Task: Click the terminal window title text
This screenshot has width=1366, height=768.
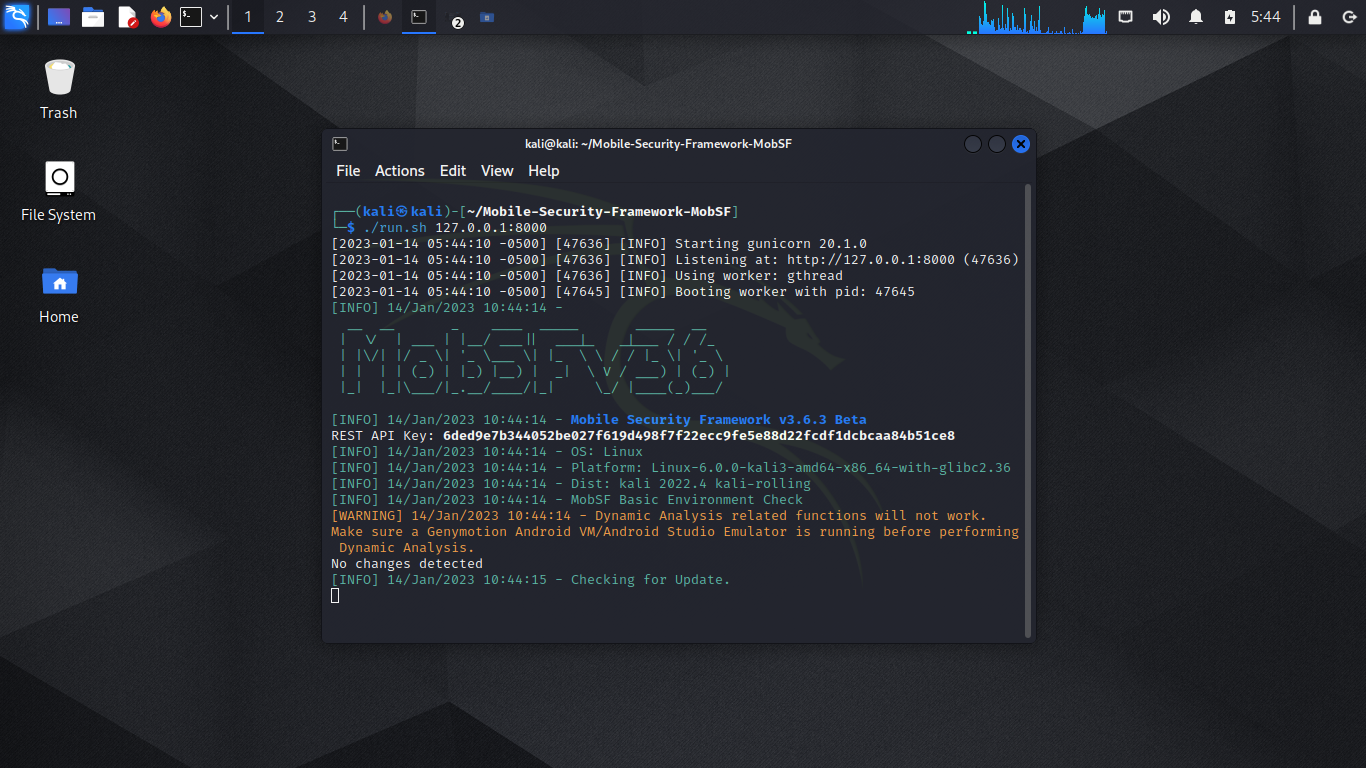Action: tap(658, 144)
